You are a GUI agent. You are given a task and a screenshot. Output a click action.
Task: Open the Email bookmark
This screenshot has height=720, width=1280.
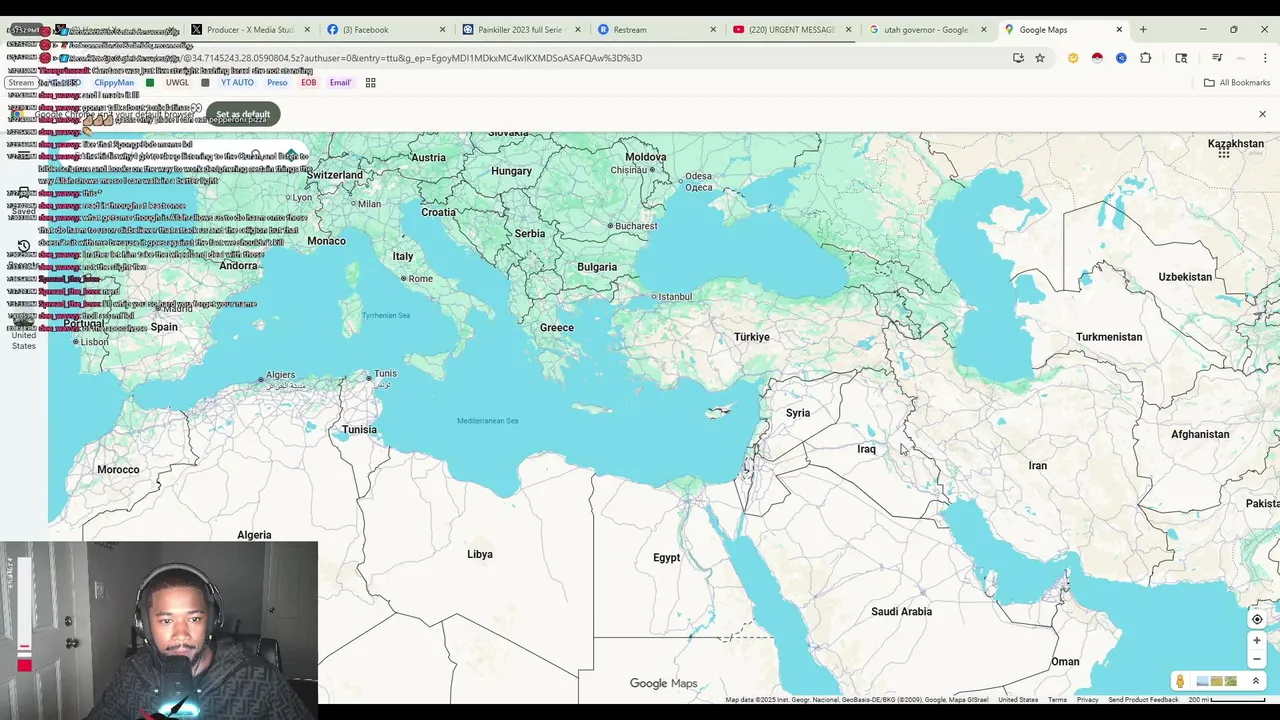click(x=340, y=83)
